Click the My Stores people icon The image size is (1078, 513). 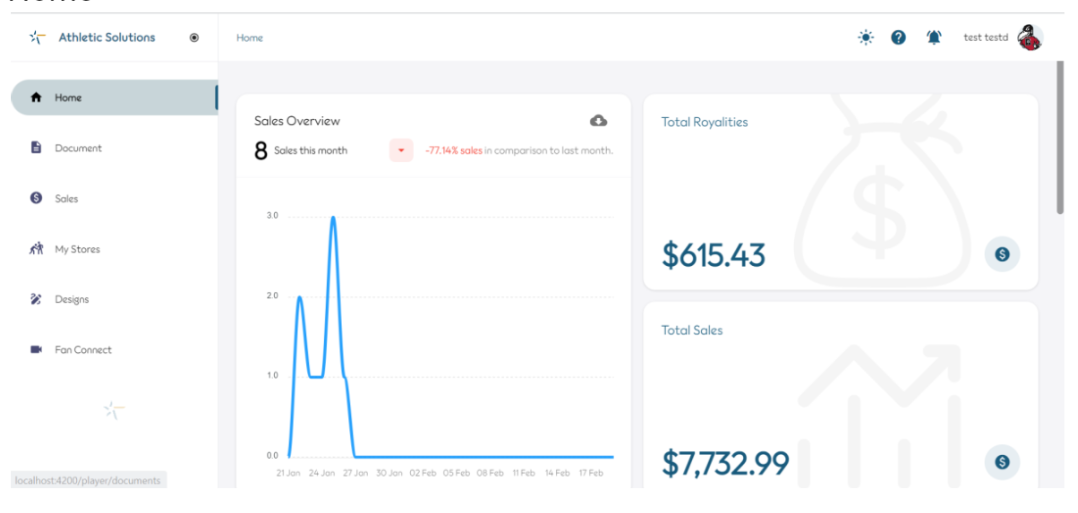click(x=36, y=248)
